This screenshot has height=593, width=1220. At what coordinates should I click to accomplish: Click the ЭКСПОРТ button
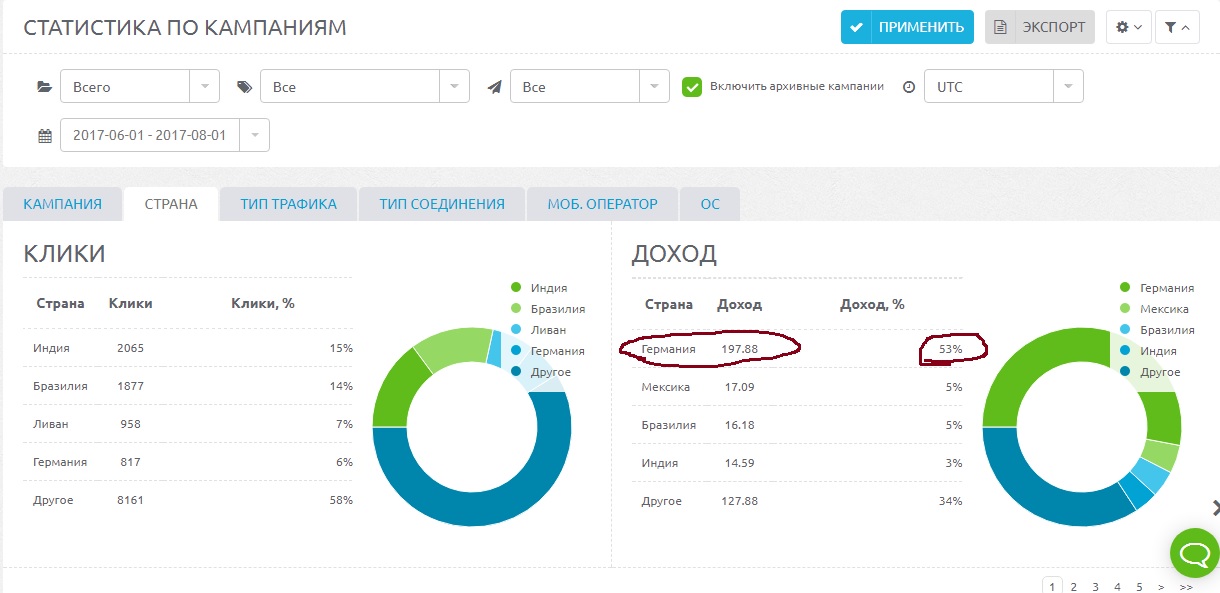pyautogui.click(x=1040, y=27)
